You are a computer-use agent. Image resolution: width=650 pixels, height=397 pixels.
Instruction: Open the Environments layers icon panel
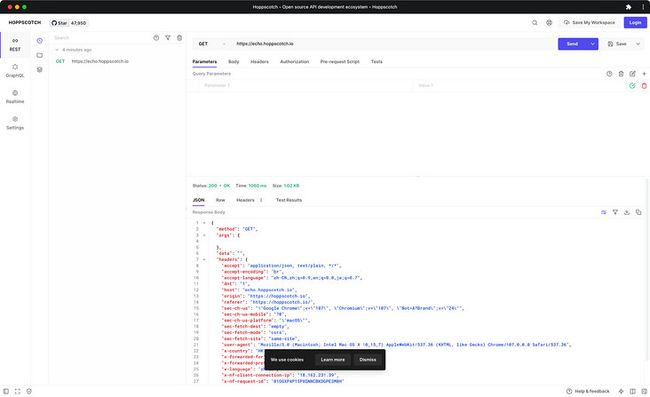pyautogui.click(x=39, y=70)
